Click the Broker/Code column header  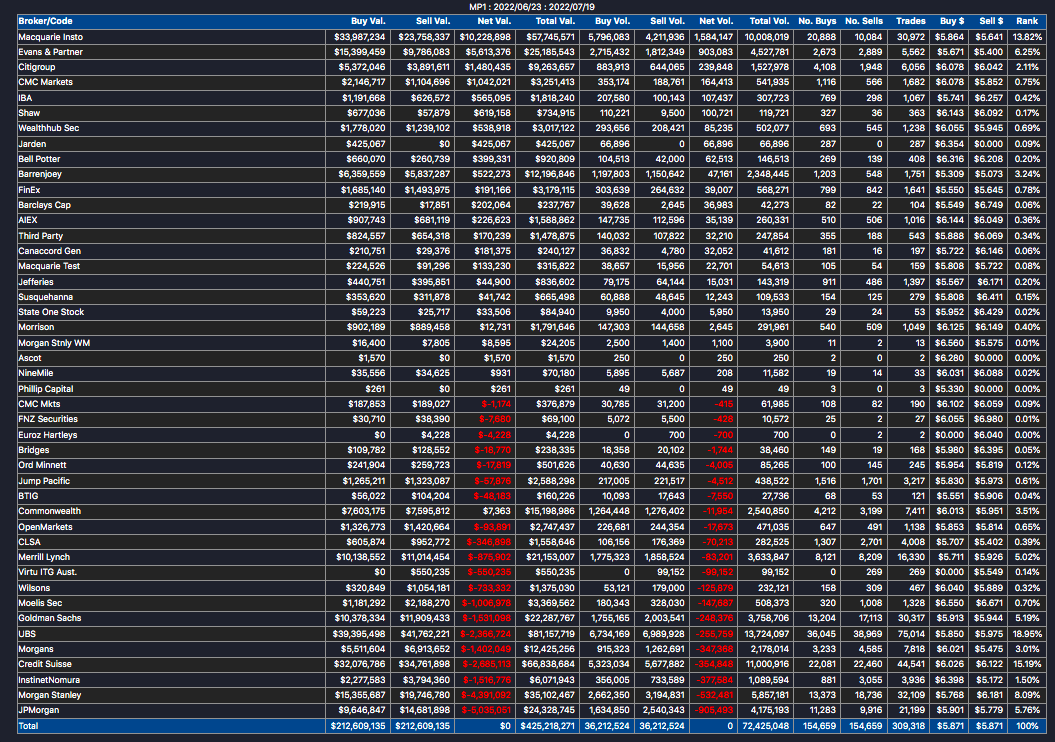[45, 21]
